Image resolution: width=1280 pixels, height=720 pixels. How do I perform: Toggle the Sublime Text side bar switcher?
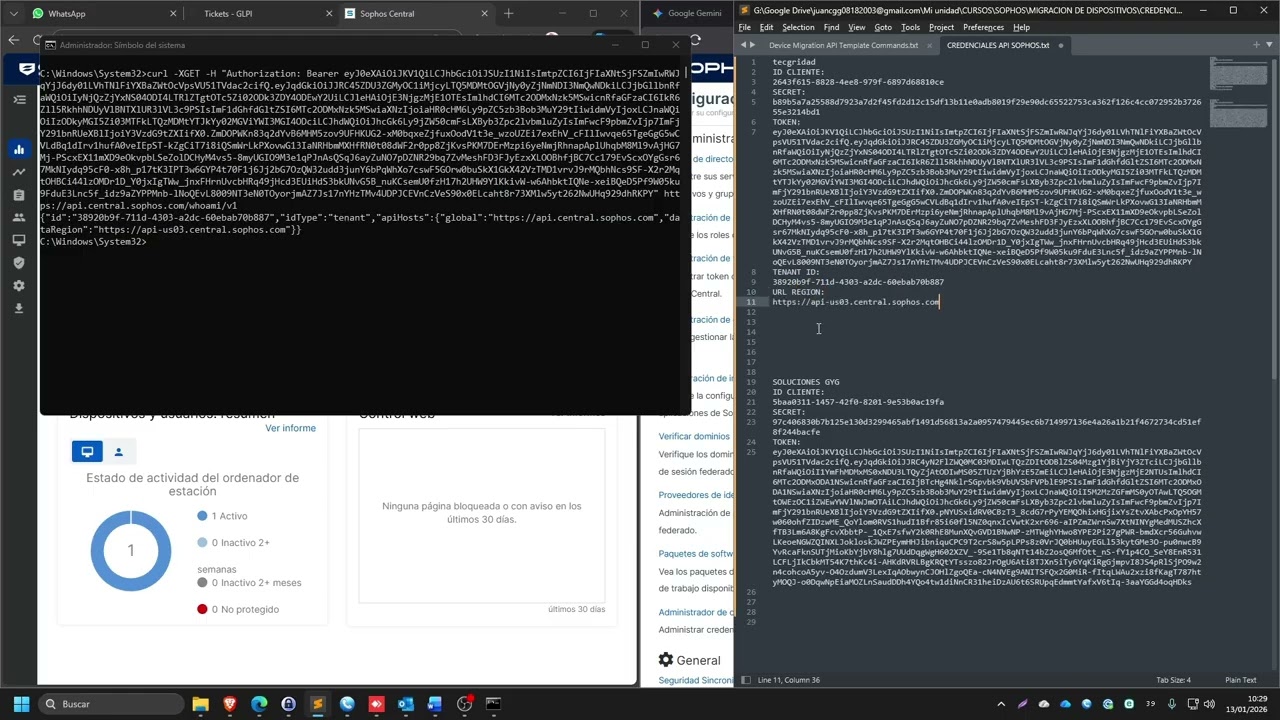click(x=745, y=680)
